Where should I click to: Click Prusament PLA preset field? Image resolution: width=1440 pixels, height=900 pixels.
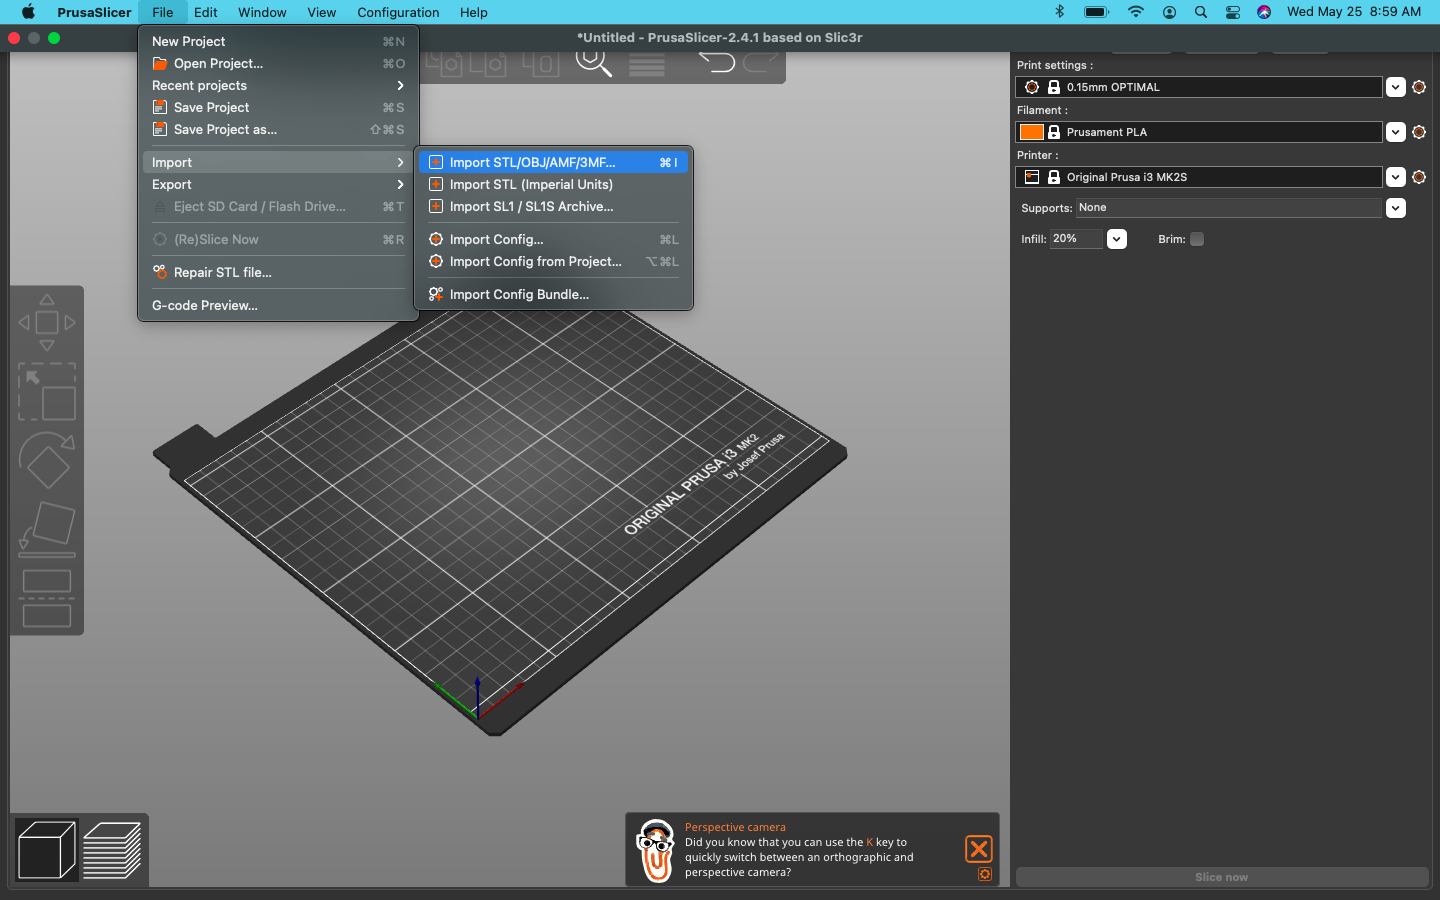pyautogui.click(x=1199, y=132)
